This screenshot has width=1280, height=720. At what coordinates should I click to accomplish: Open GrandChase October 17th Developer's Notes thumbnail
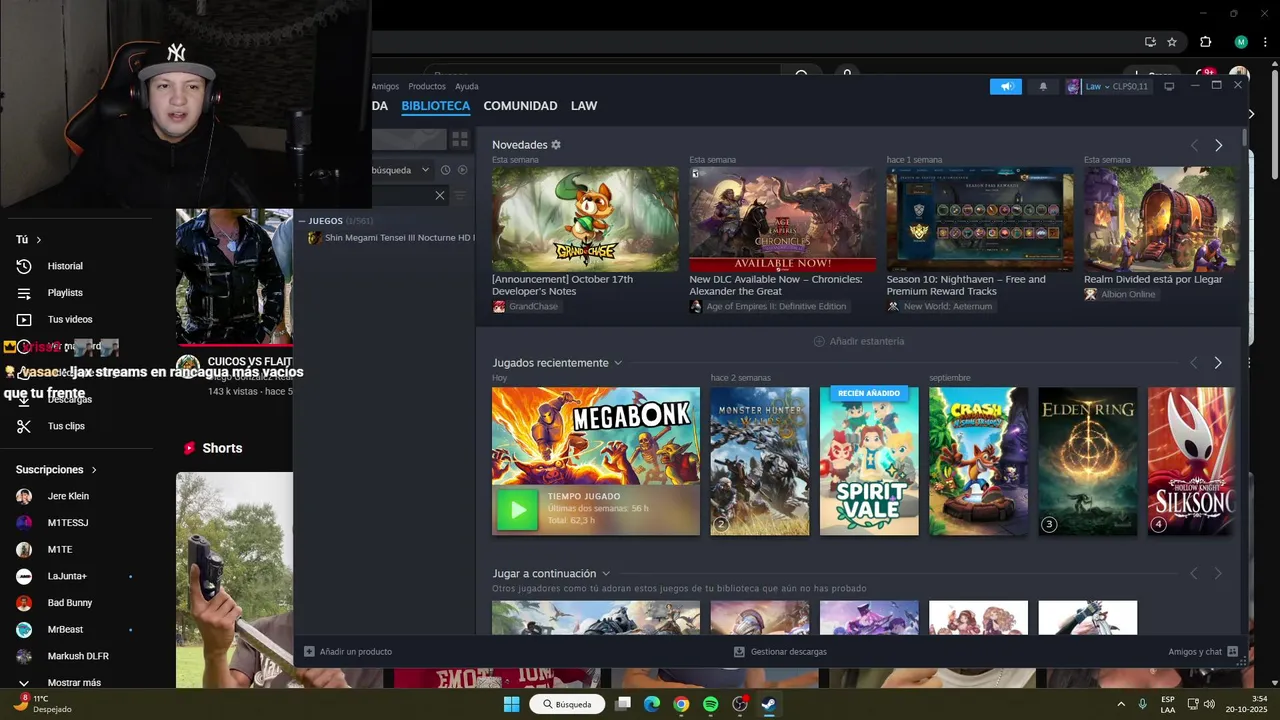585,219
